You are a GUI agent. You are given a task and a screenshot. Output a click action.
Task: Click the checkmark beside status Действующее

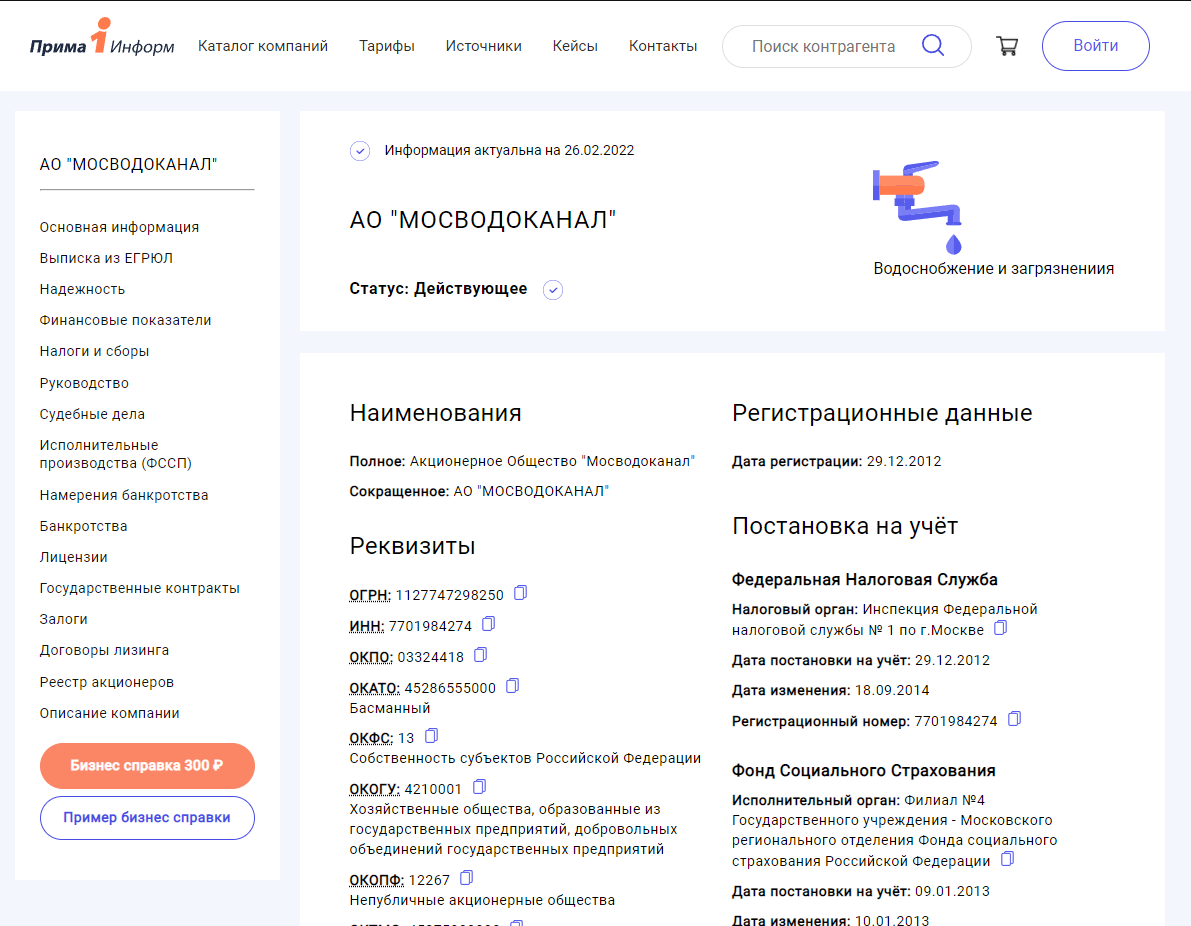[x=553, y=290]
